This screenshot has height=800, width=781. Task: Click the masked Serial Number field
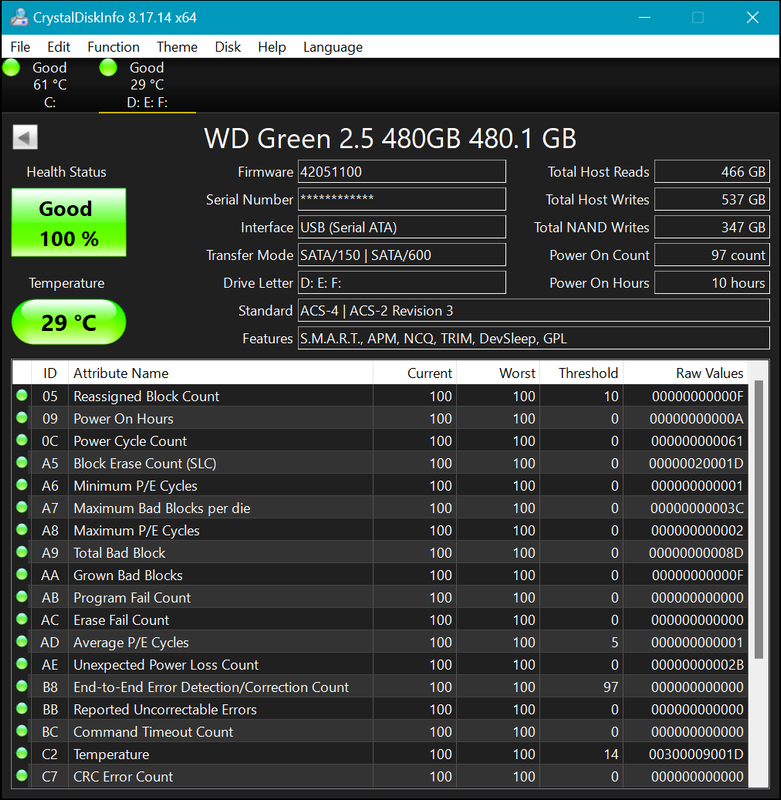click(x=402, y=199)
